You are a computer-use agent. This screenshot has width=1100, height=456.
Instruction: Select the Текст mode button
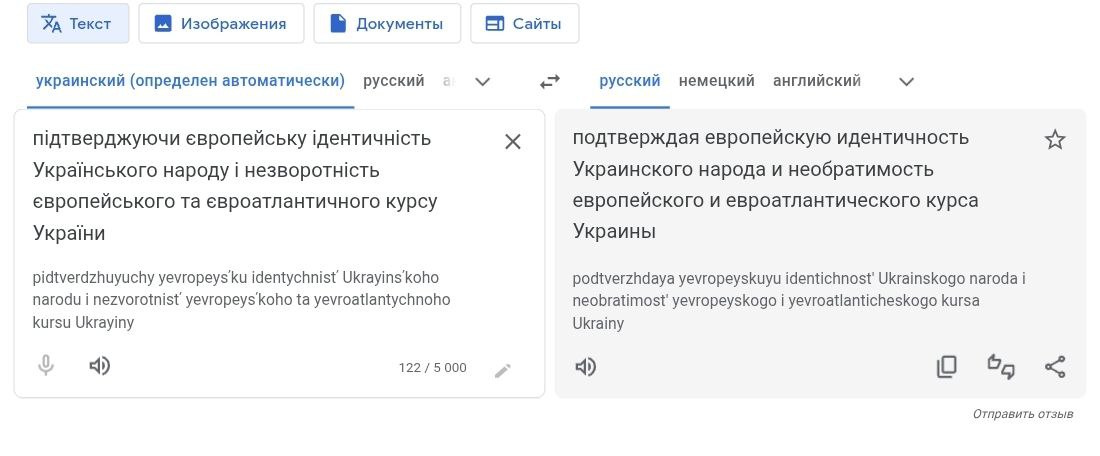click(x=78, y=23)
